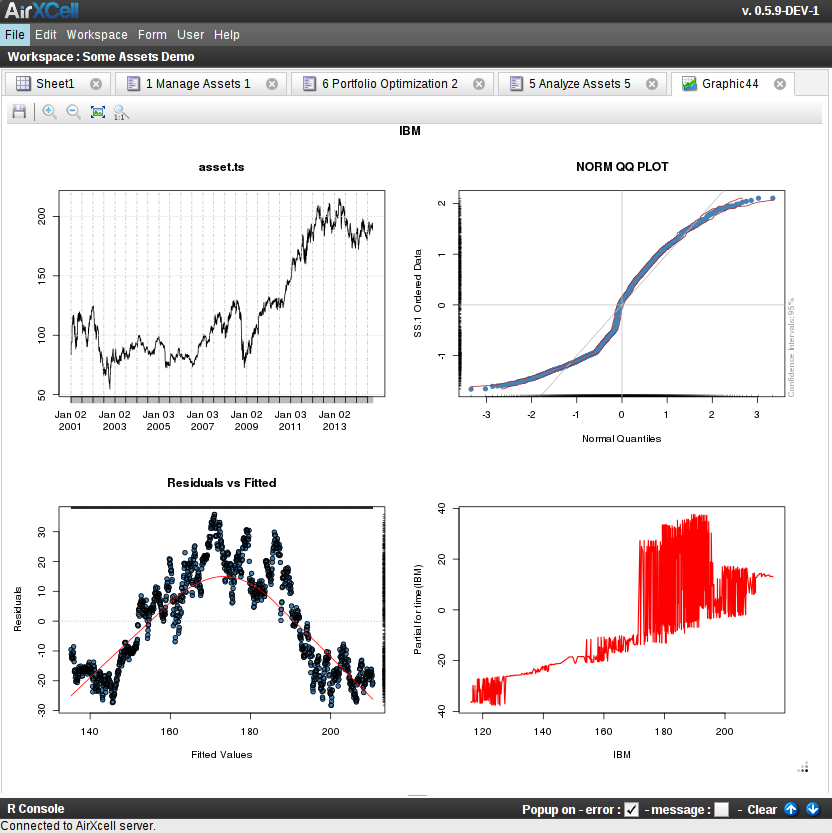Close the Sheet1 tab
This screenshot has height=833, width=832.
point(96,84)
